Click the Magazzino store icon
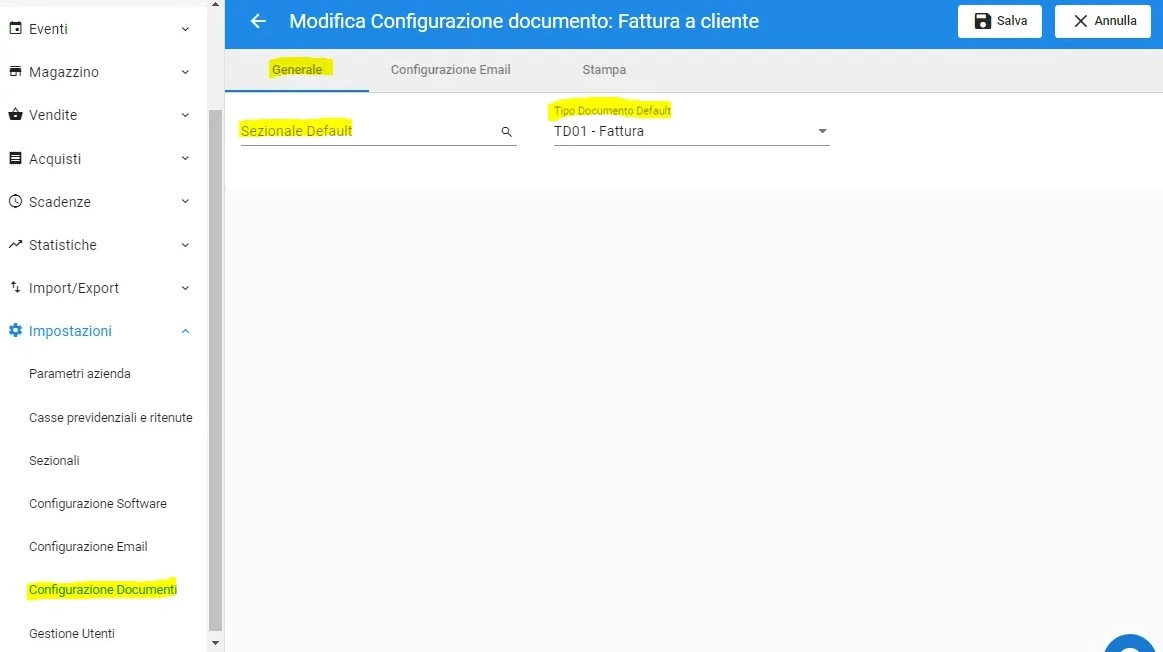The height and width of the screenshot is (652, 1163). tap(15, 71)
